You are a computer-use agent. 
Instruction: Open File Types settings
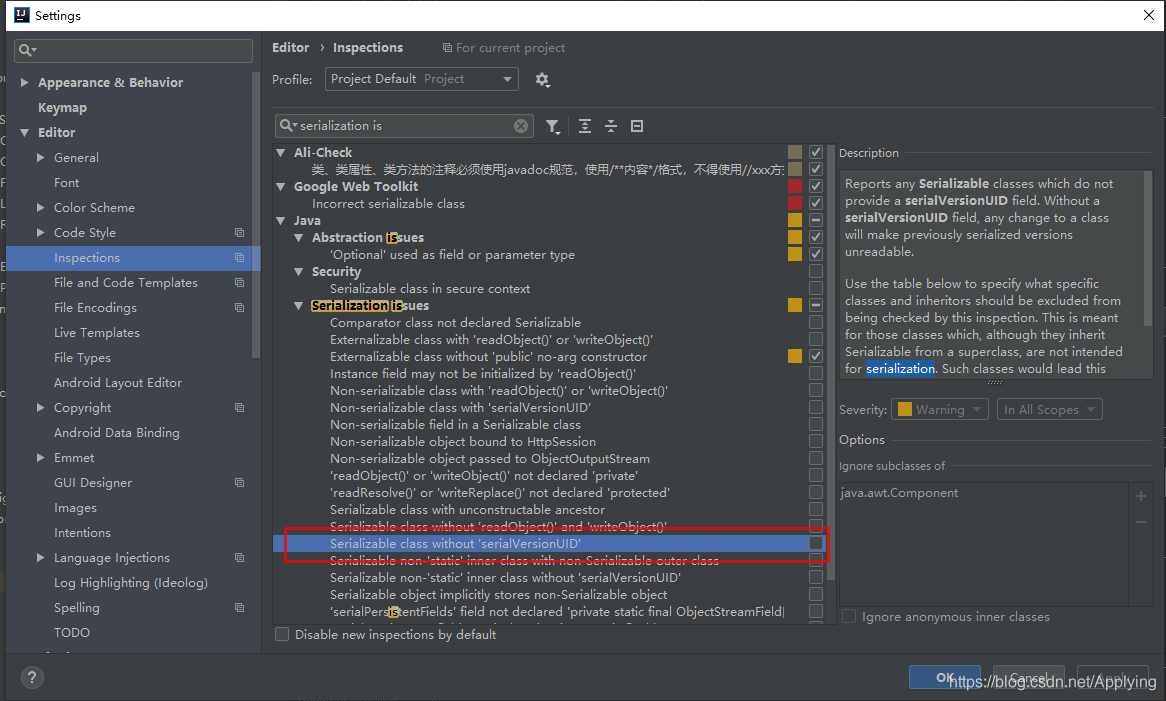(82, 358)
